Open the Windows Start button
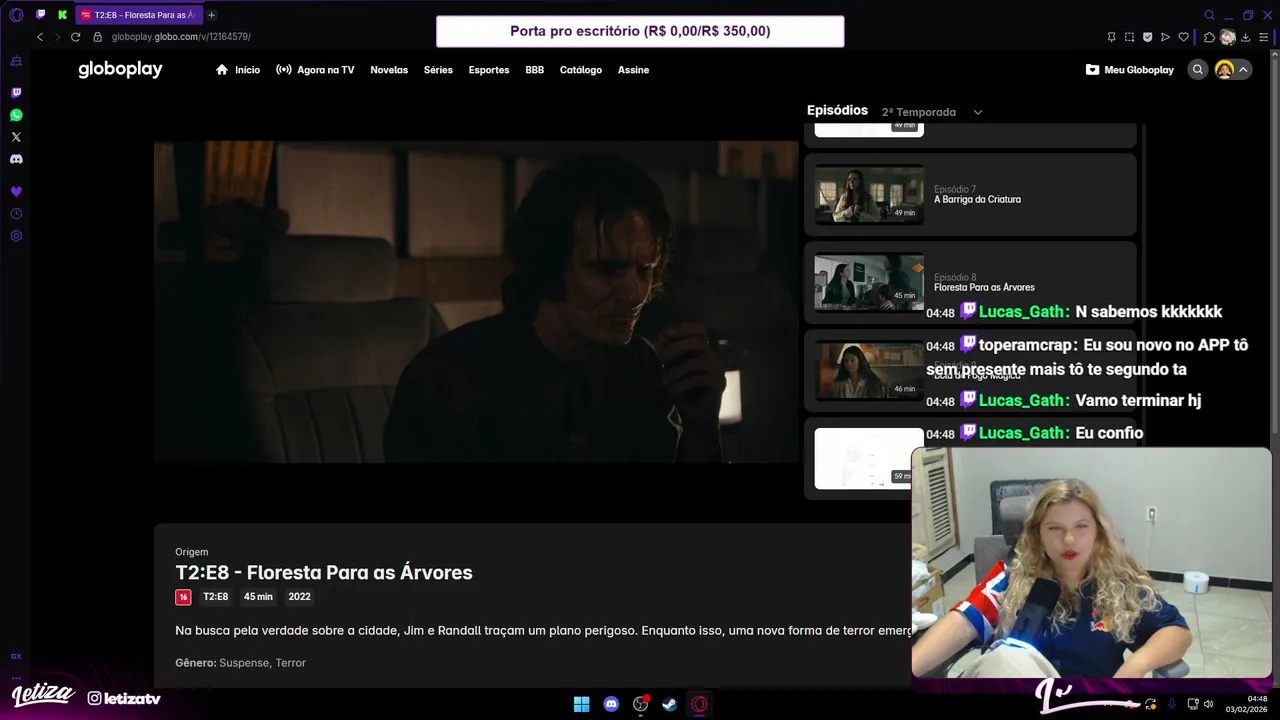Screen dimensions: 1280x720 coord(582,704)
